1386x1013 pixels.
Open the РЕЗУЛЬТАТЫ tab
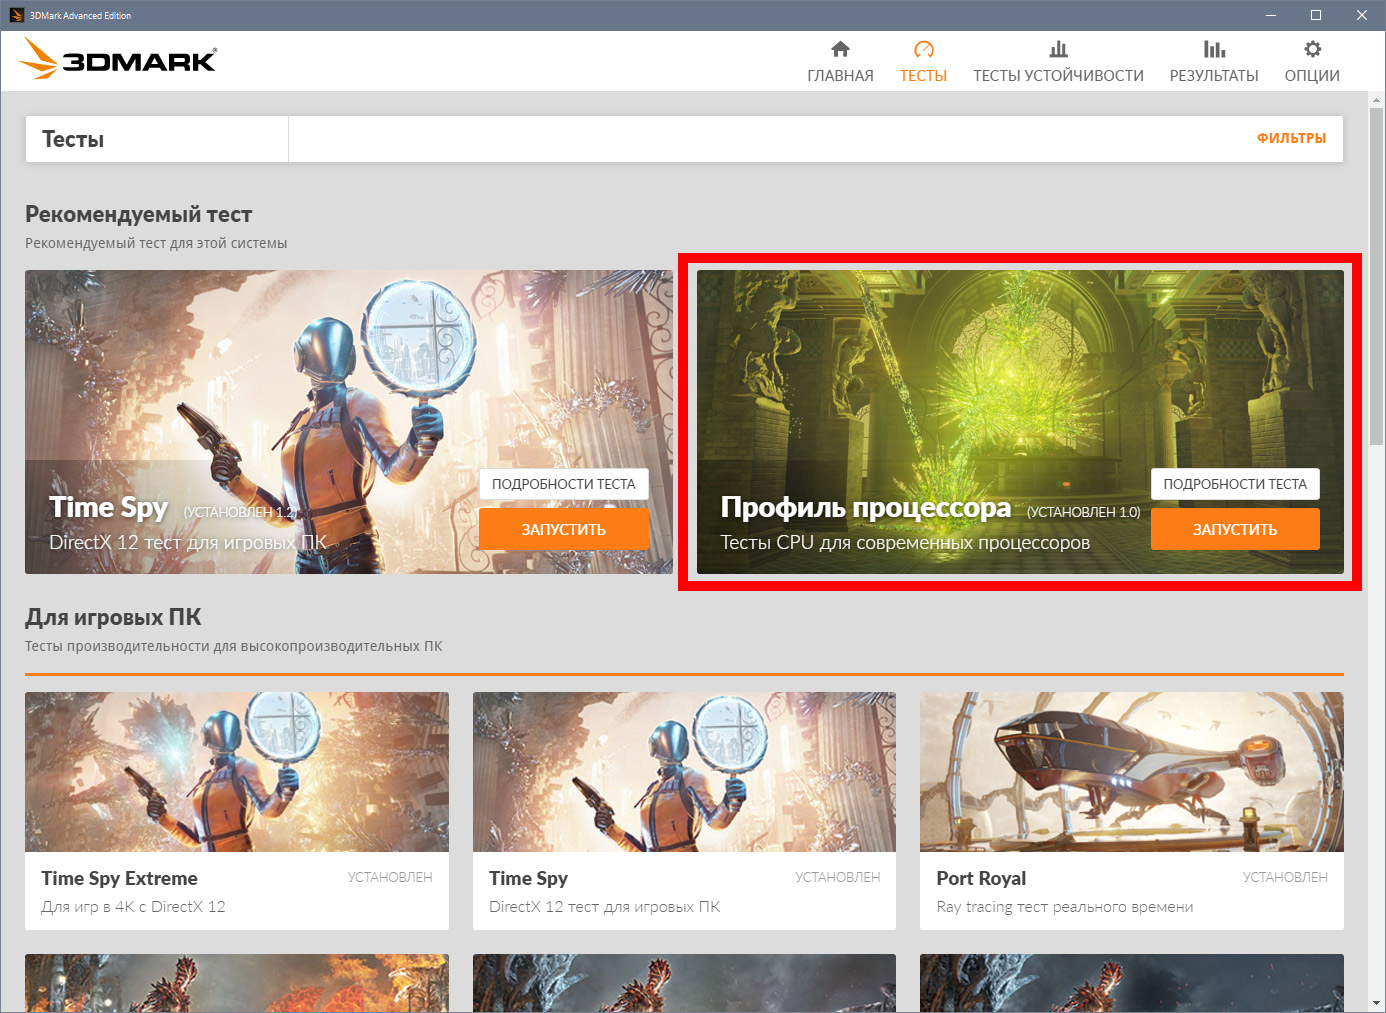click(1214, 75)
